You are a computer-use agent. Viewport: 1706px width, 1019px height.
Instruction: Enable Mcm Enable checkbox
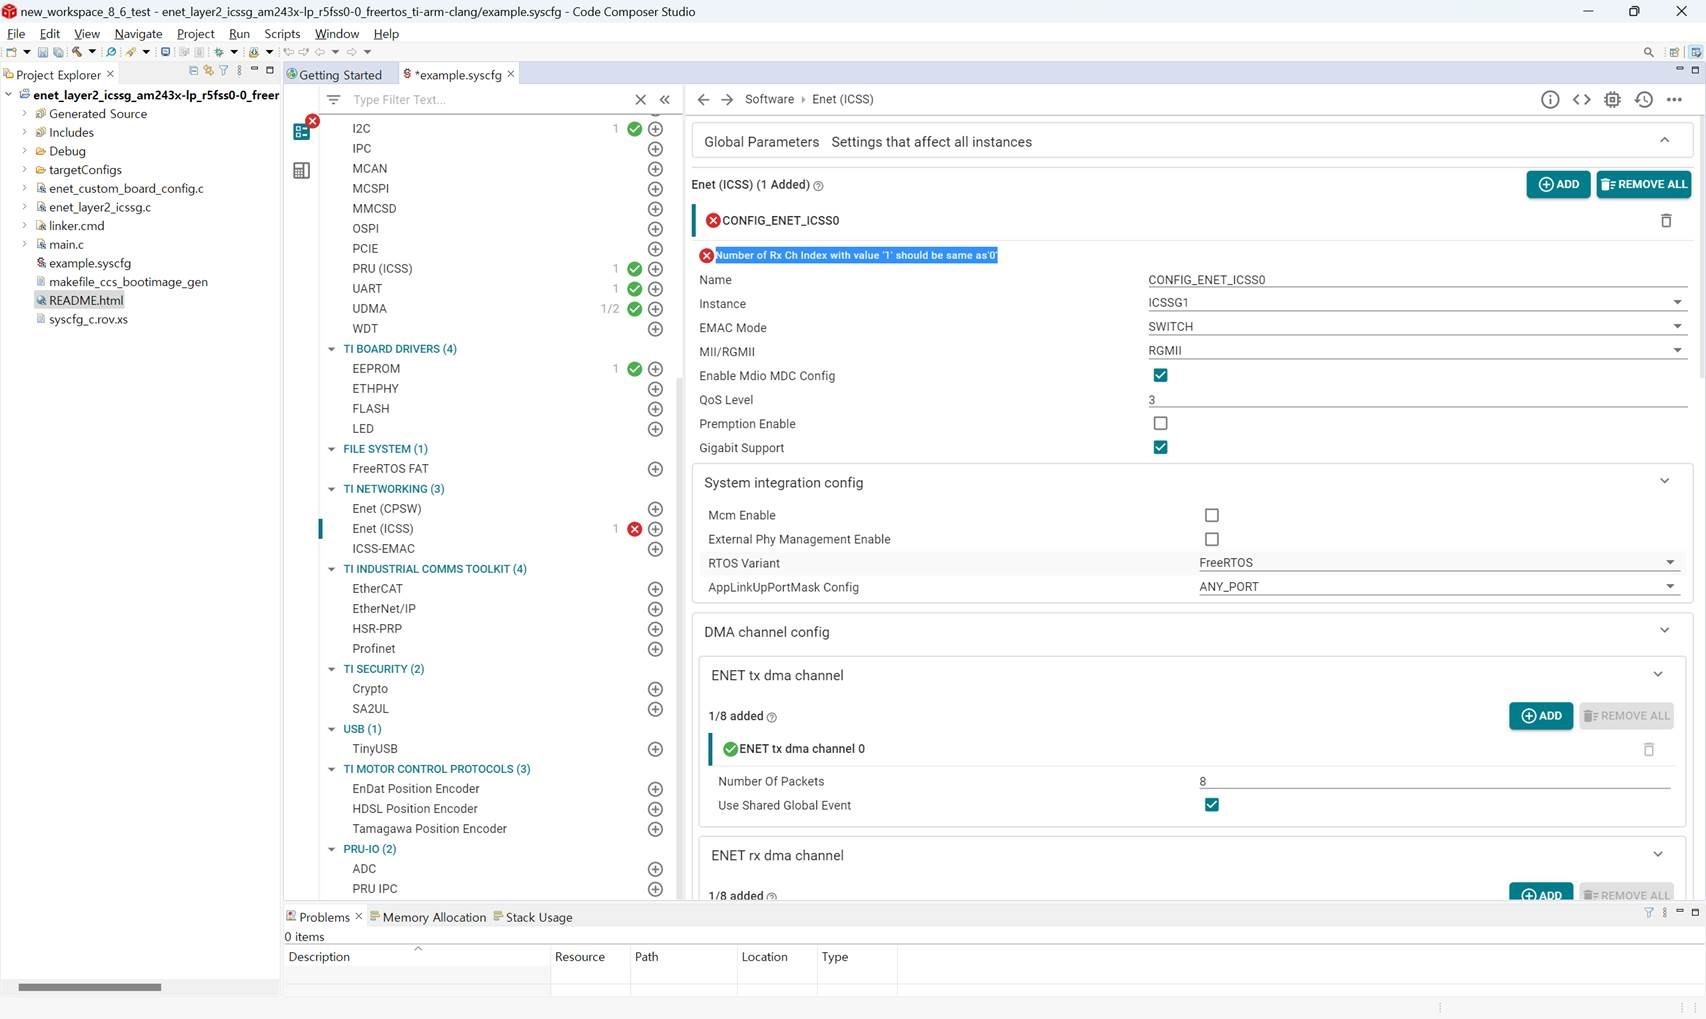pos(1211,515)
